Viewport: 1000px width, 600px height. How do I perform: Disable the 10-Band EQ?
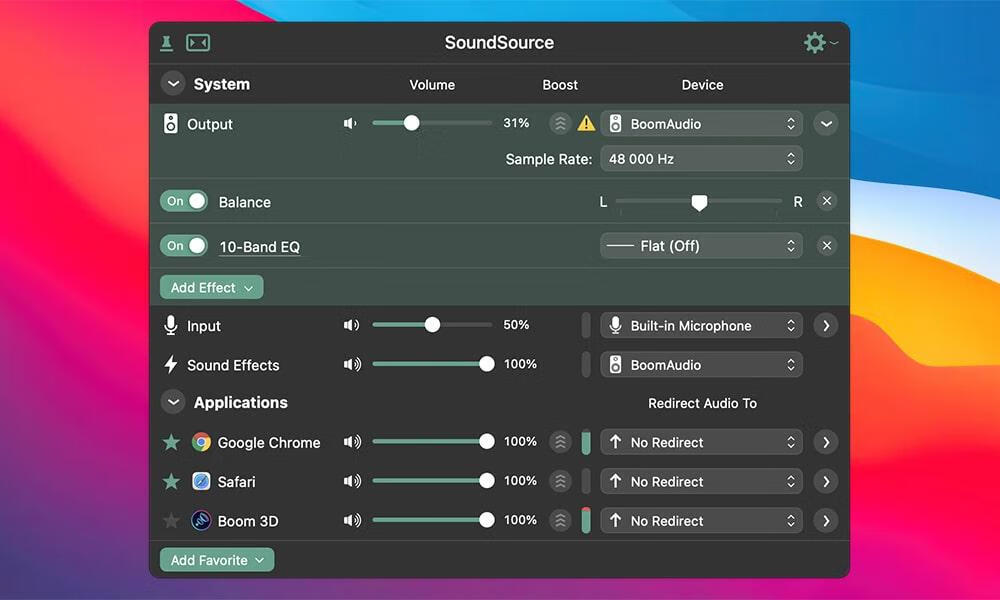point(183,245)
